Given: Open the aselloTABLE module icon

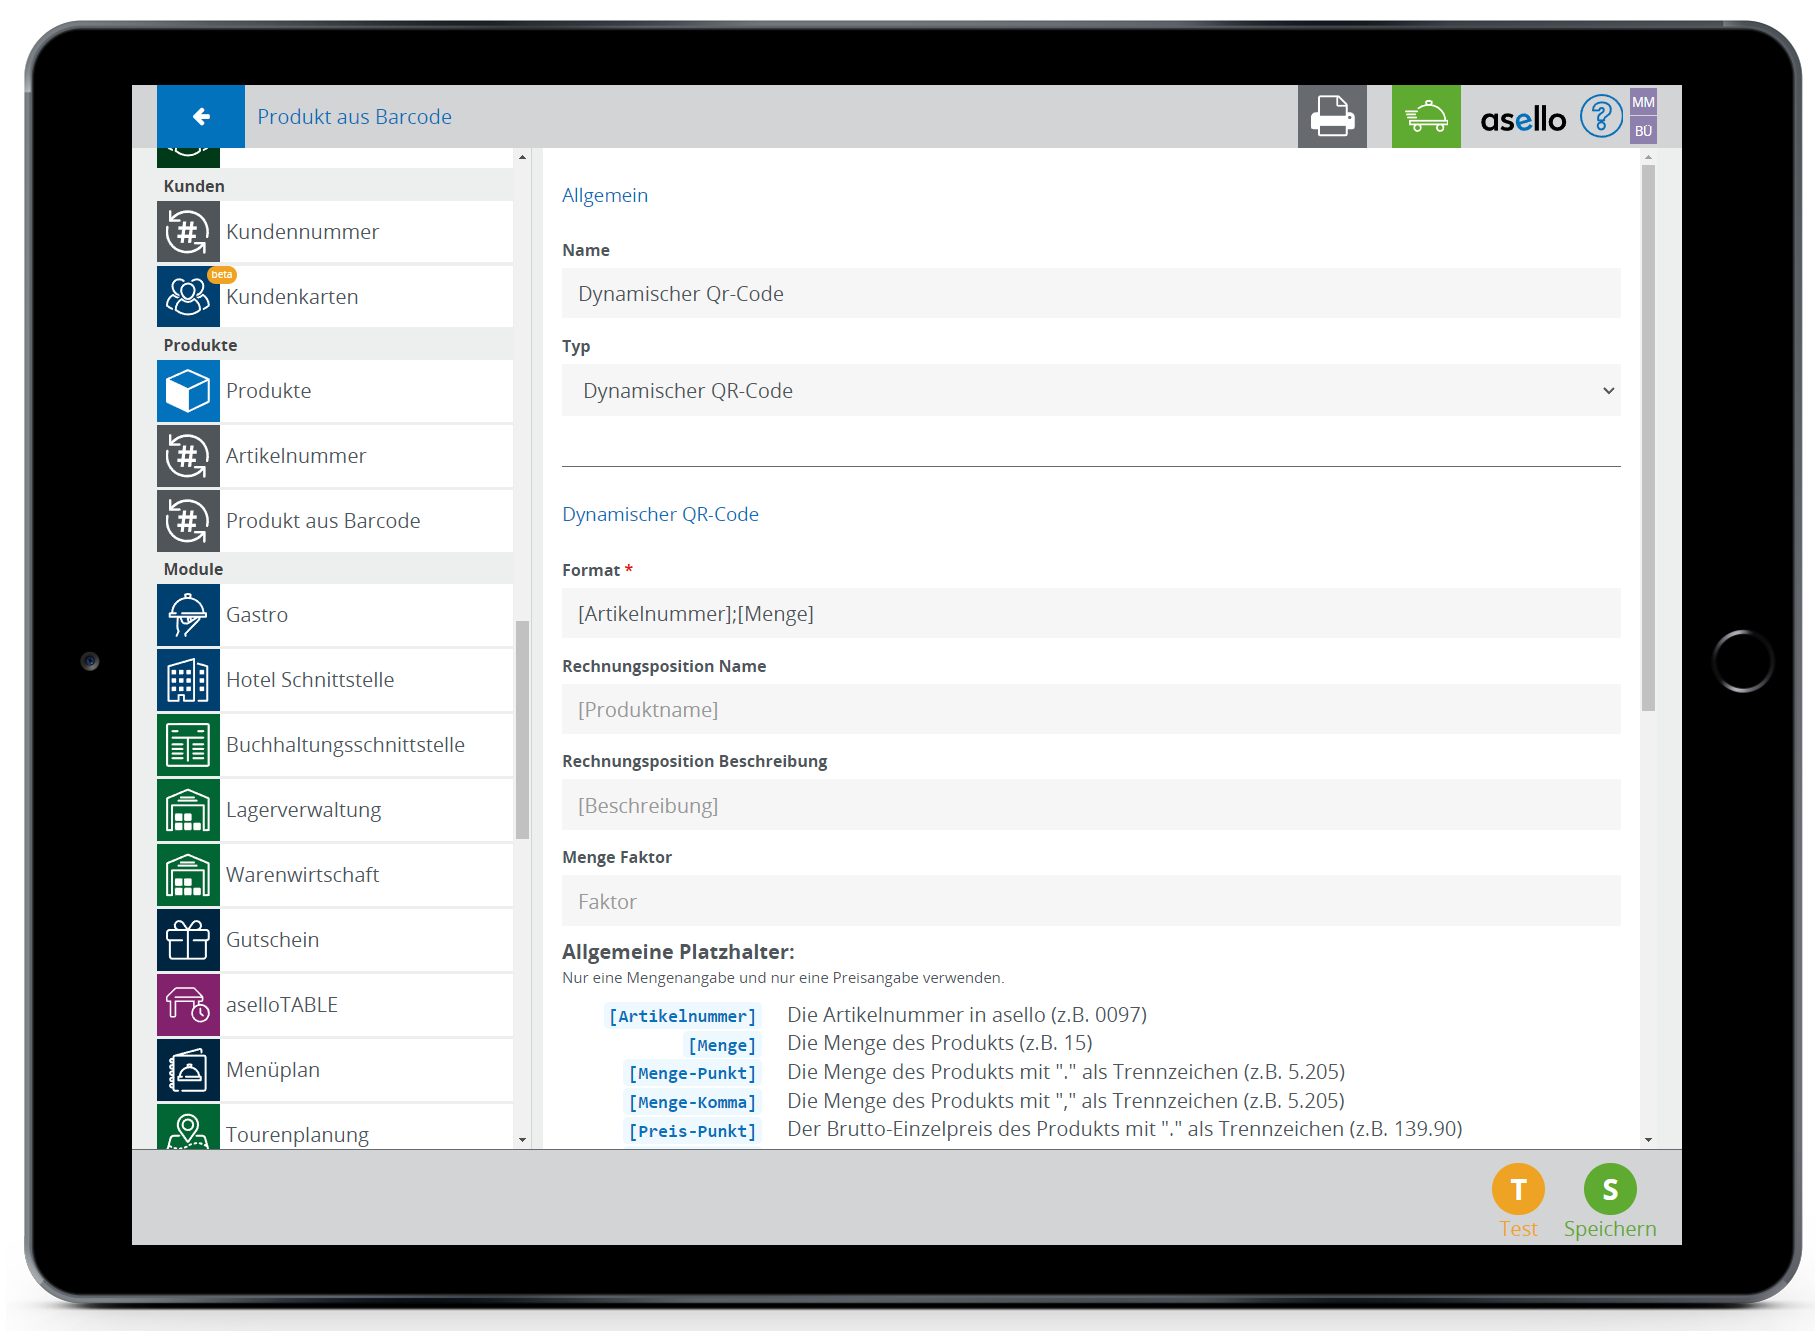Looking at the screenshot, I should pyautogui.click(x=188, y=1005).
